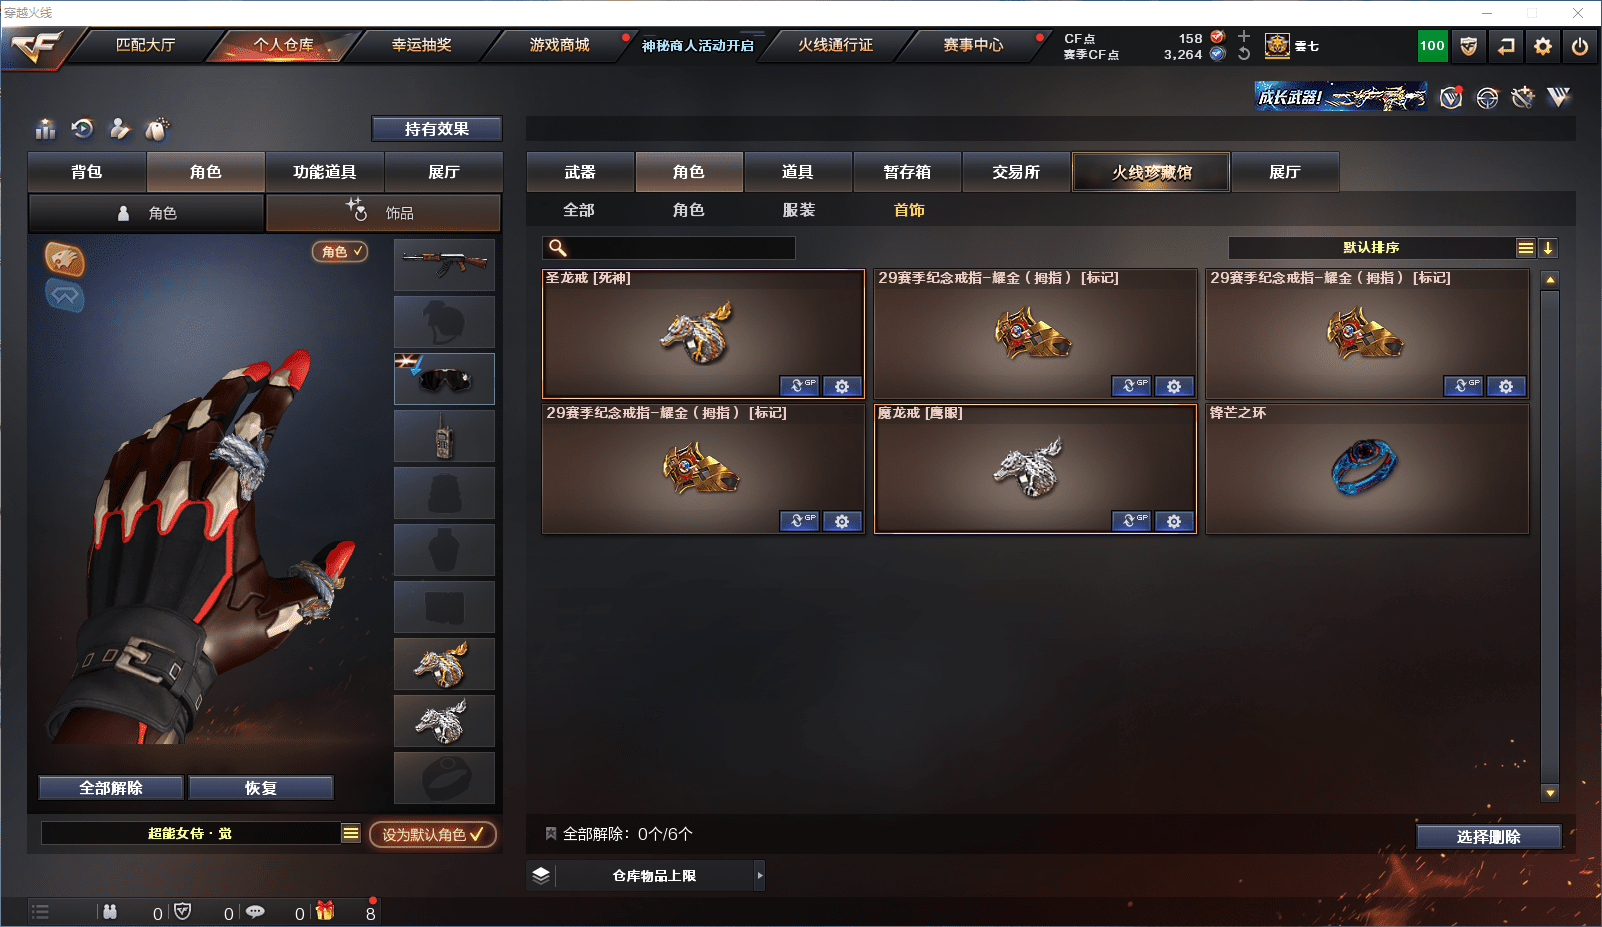Open the 游戏商城 menu tab
This screenshot has height=927, width=1602.
(559, 45)
